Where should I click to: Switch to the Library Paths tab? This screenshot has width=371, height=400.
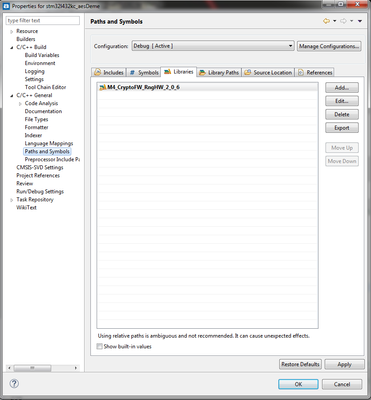click(x=219, y=72)
